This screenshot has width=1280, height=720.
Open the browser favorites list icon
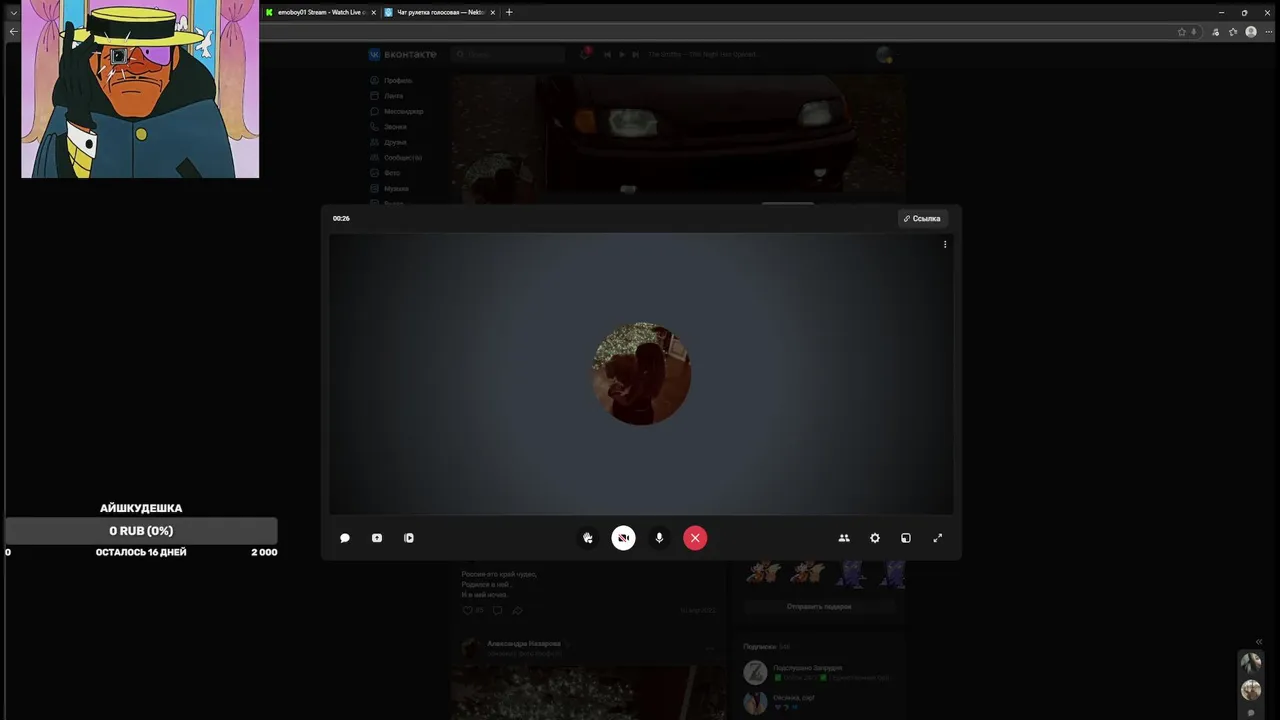[1233, 32]
